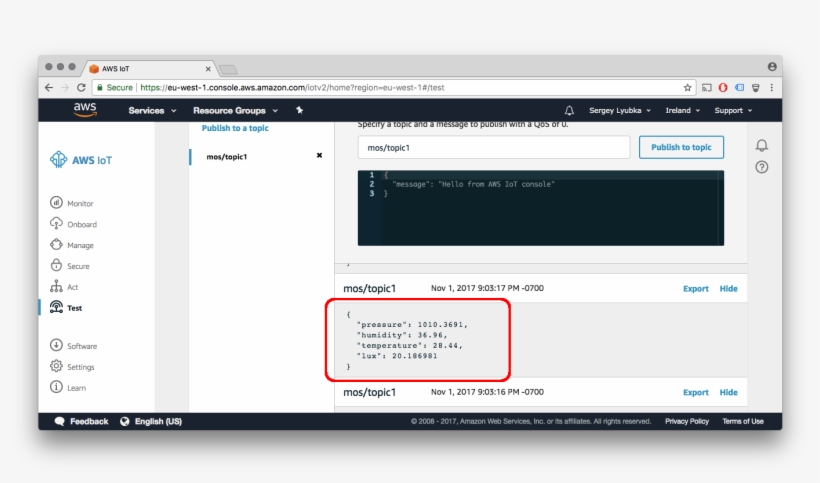Open the Manage section
Image resolution: width=820 pixels, height=483 pixels.
coord(80,245)
